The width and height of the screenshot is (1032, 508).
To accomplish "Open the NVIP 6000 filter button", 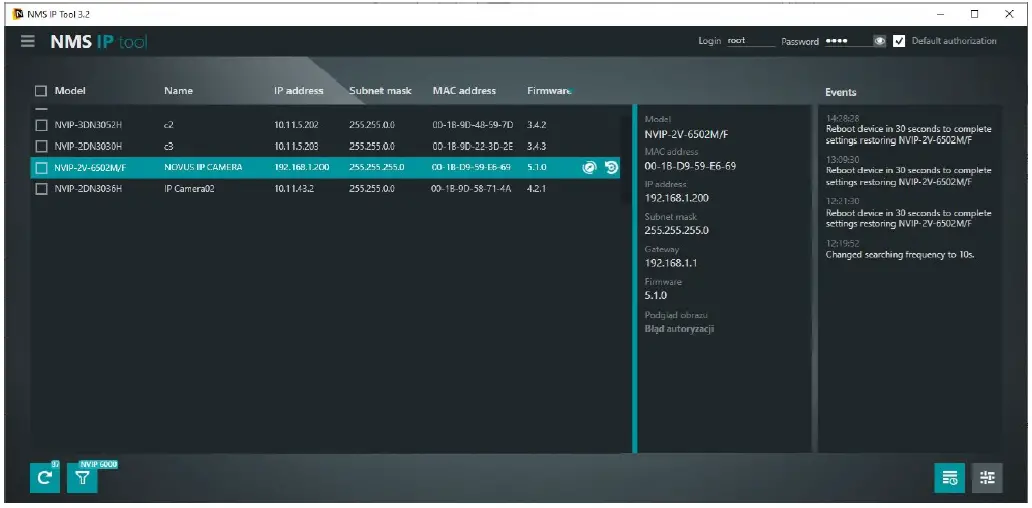I will pyautogui.click(x=82, y=478).
